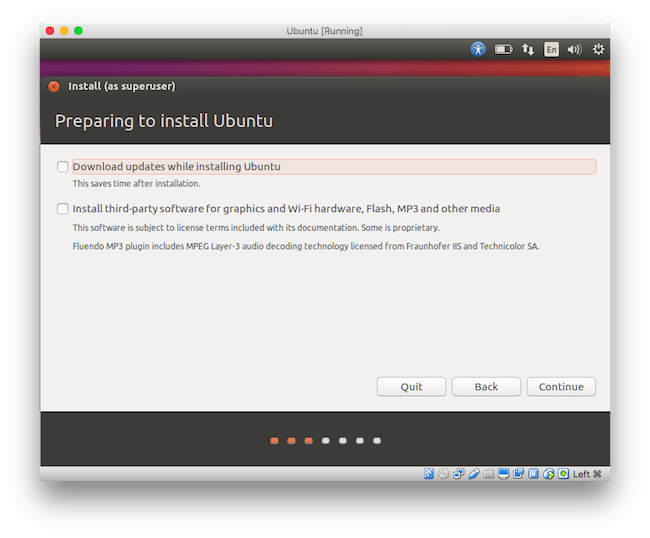Click the VirtualBox network adapters icon
The image size is (650, 538).
(458, 473)
